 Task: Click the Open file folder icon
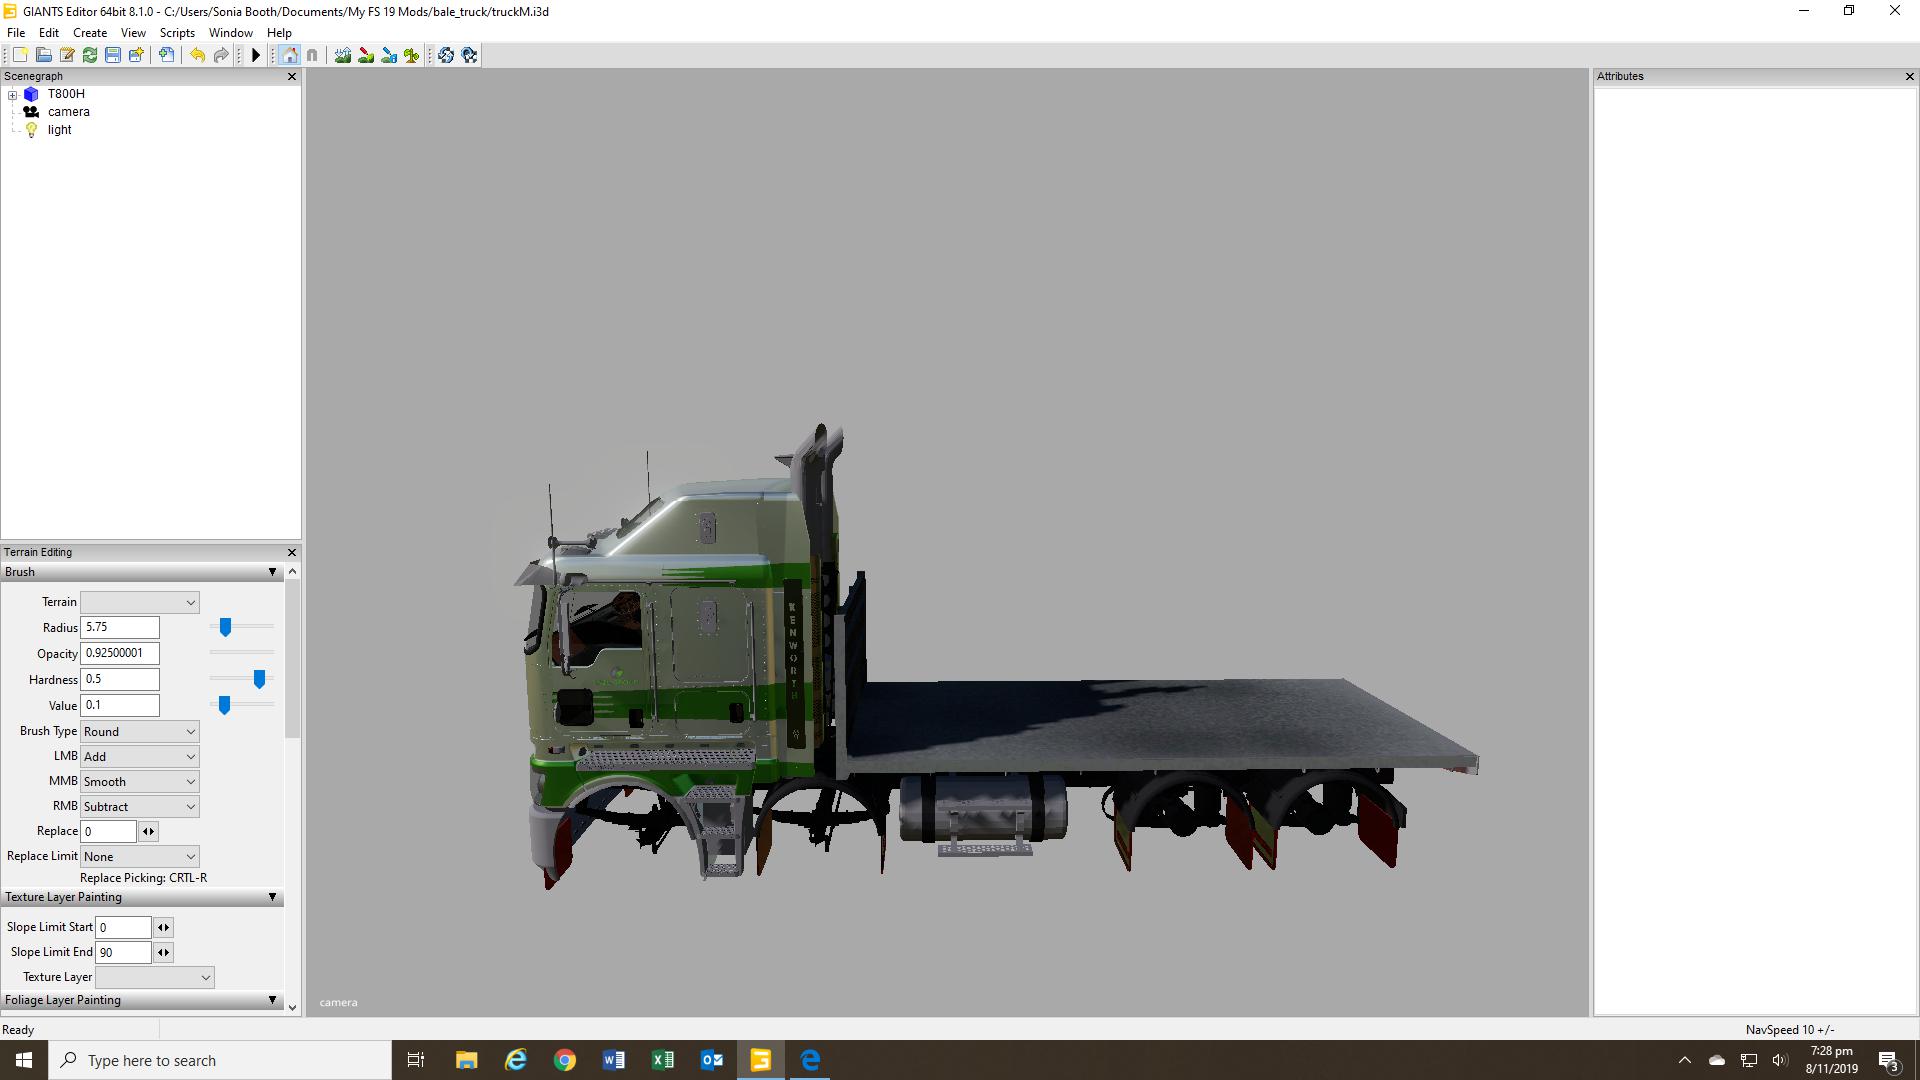tap(44, 55)
